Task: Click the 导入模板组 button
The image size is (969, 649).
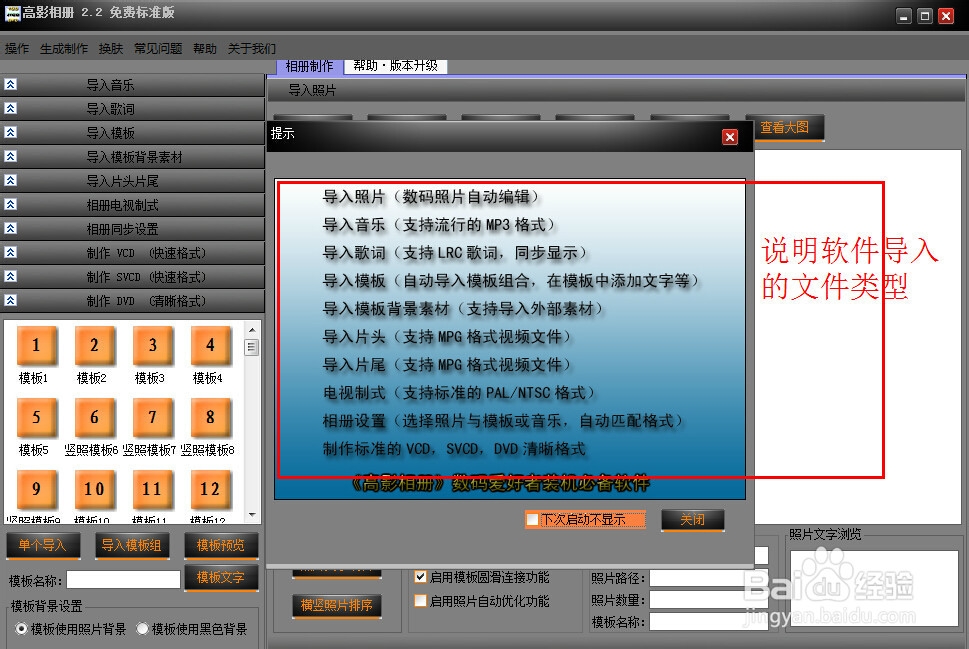Action: tap(132, 545)
